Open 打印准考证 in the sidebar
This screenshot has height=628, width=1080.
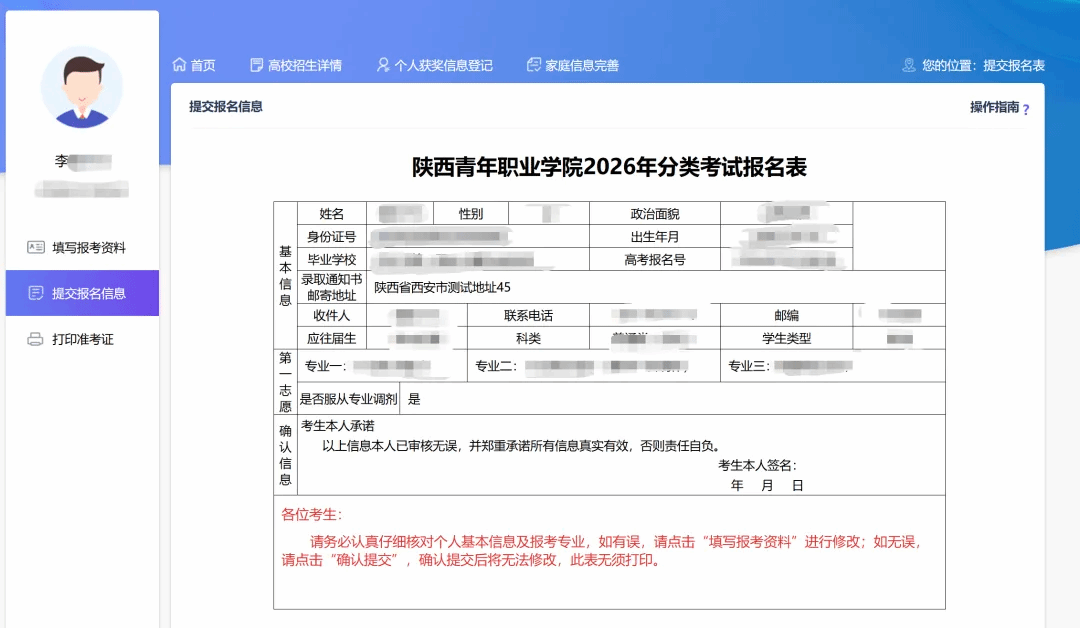83,339
